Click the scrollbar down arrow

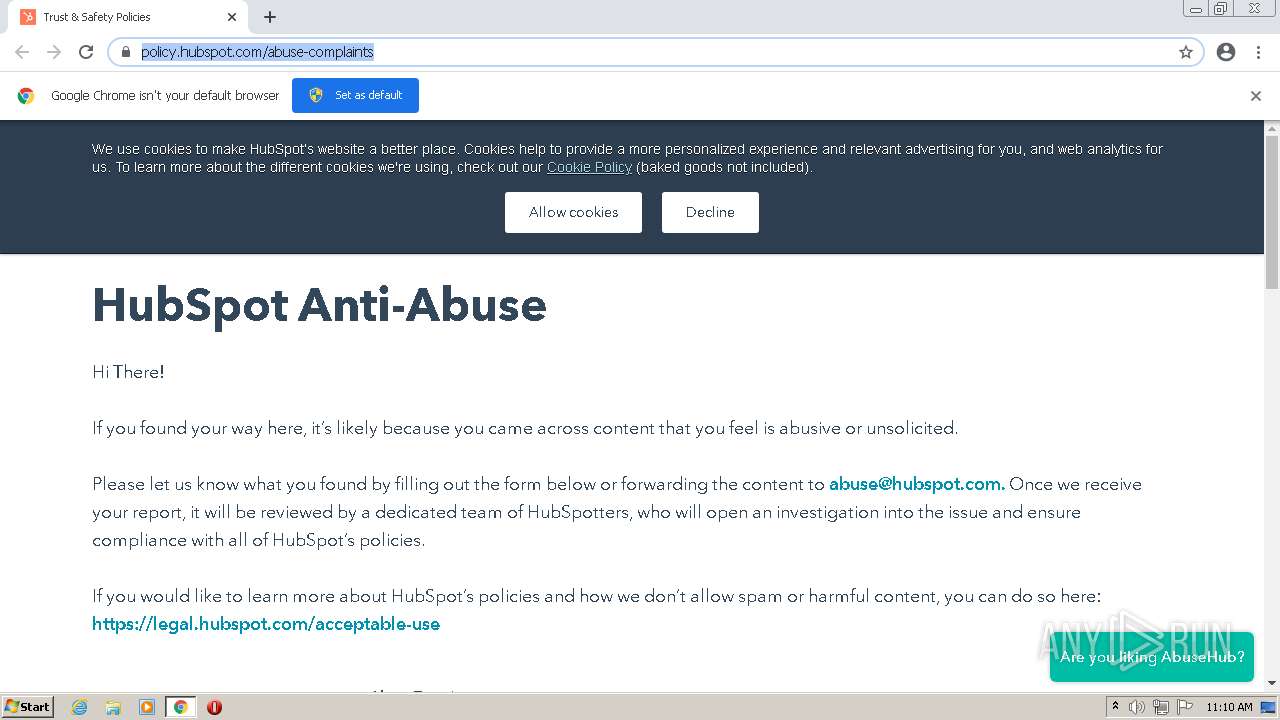pyautogui.click(x=1272, y=683)
